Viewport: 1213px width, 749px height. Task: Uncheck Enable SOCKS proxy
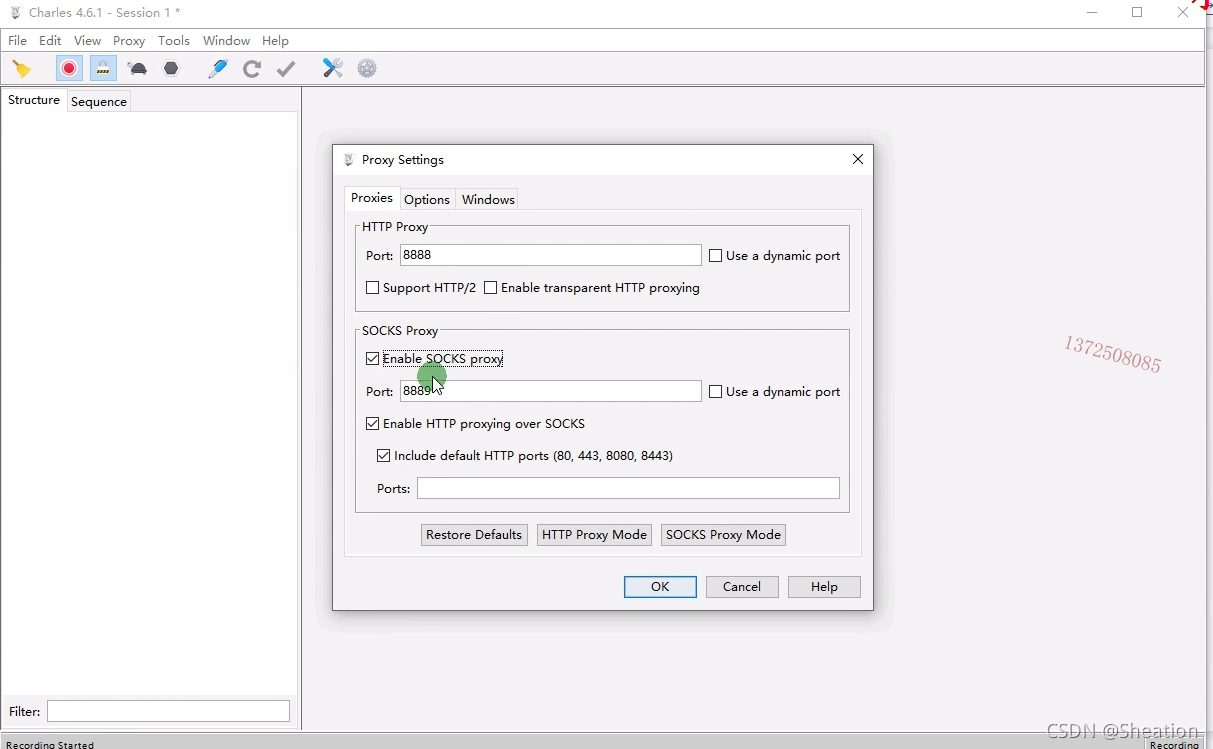click(373, 359)
